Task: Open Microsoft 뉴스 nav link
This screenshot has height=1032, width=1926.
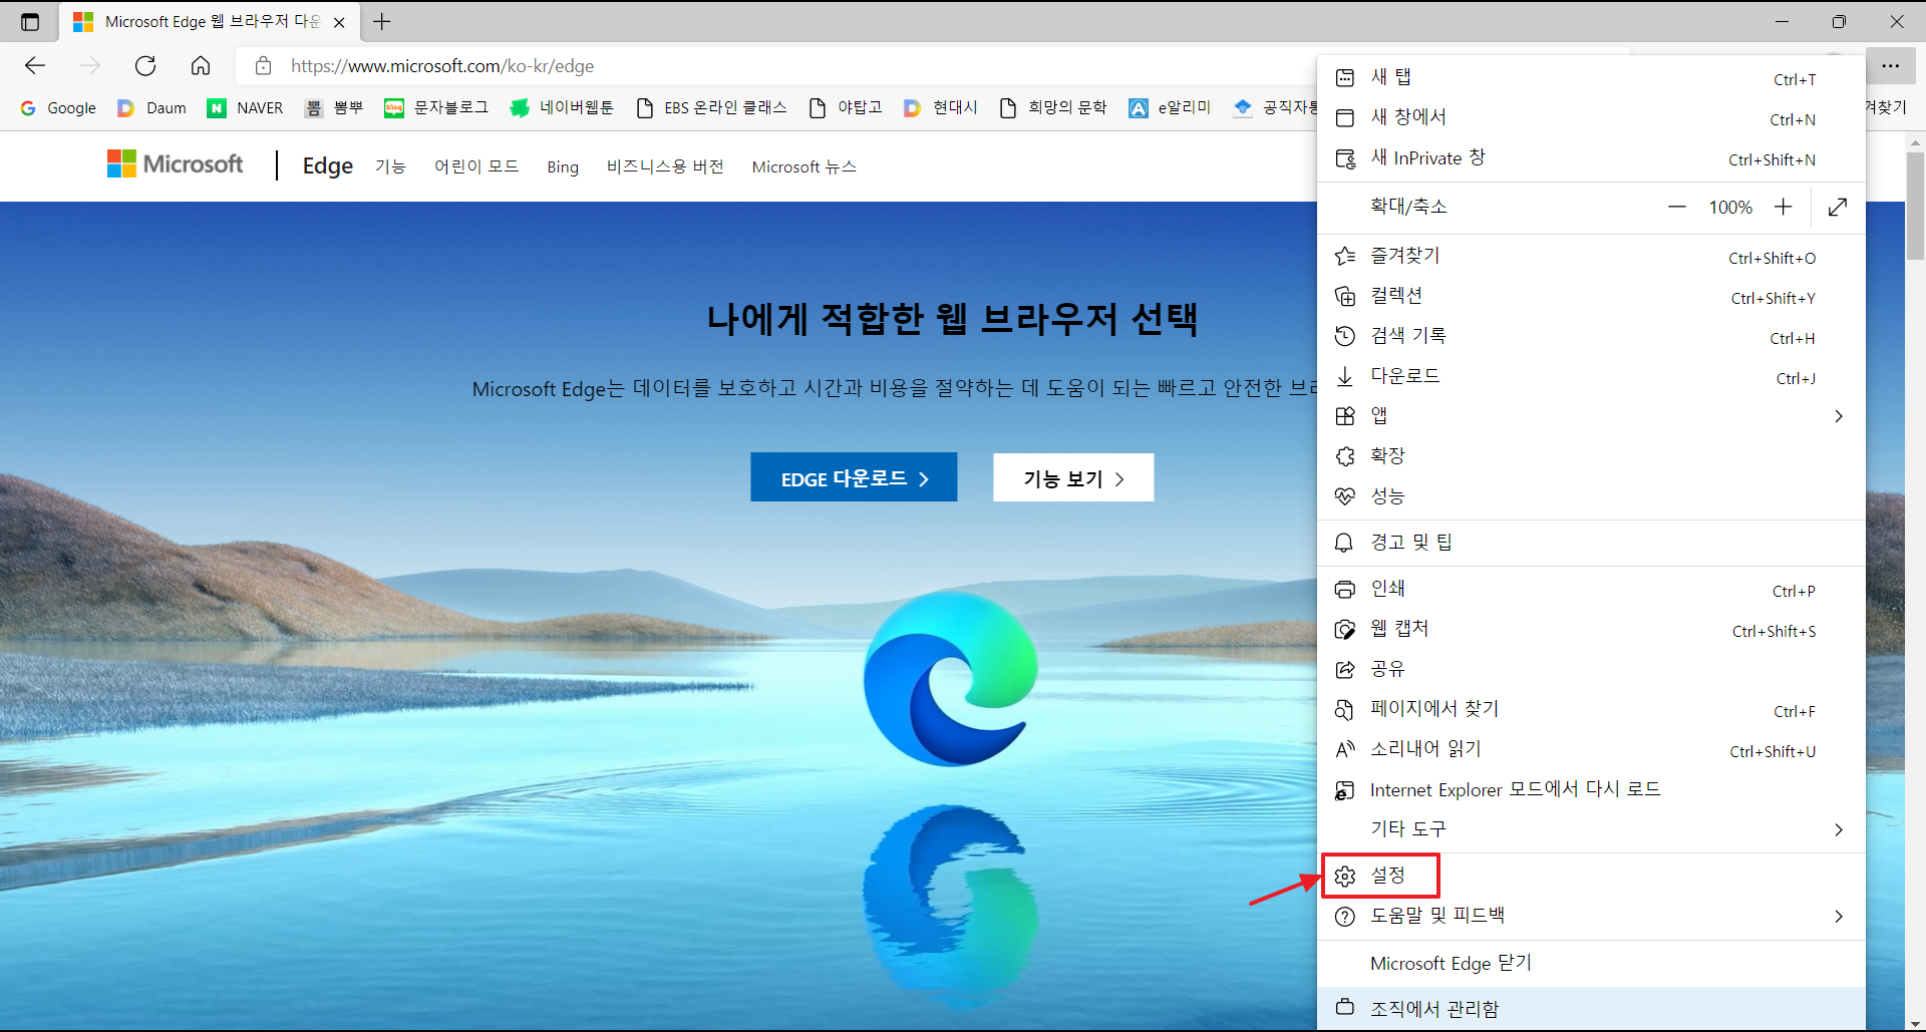Action: [804, 167]
